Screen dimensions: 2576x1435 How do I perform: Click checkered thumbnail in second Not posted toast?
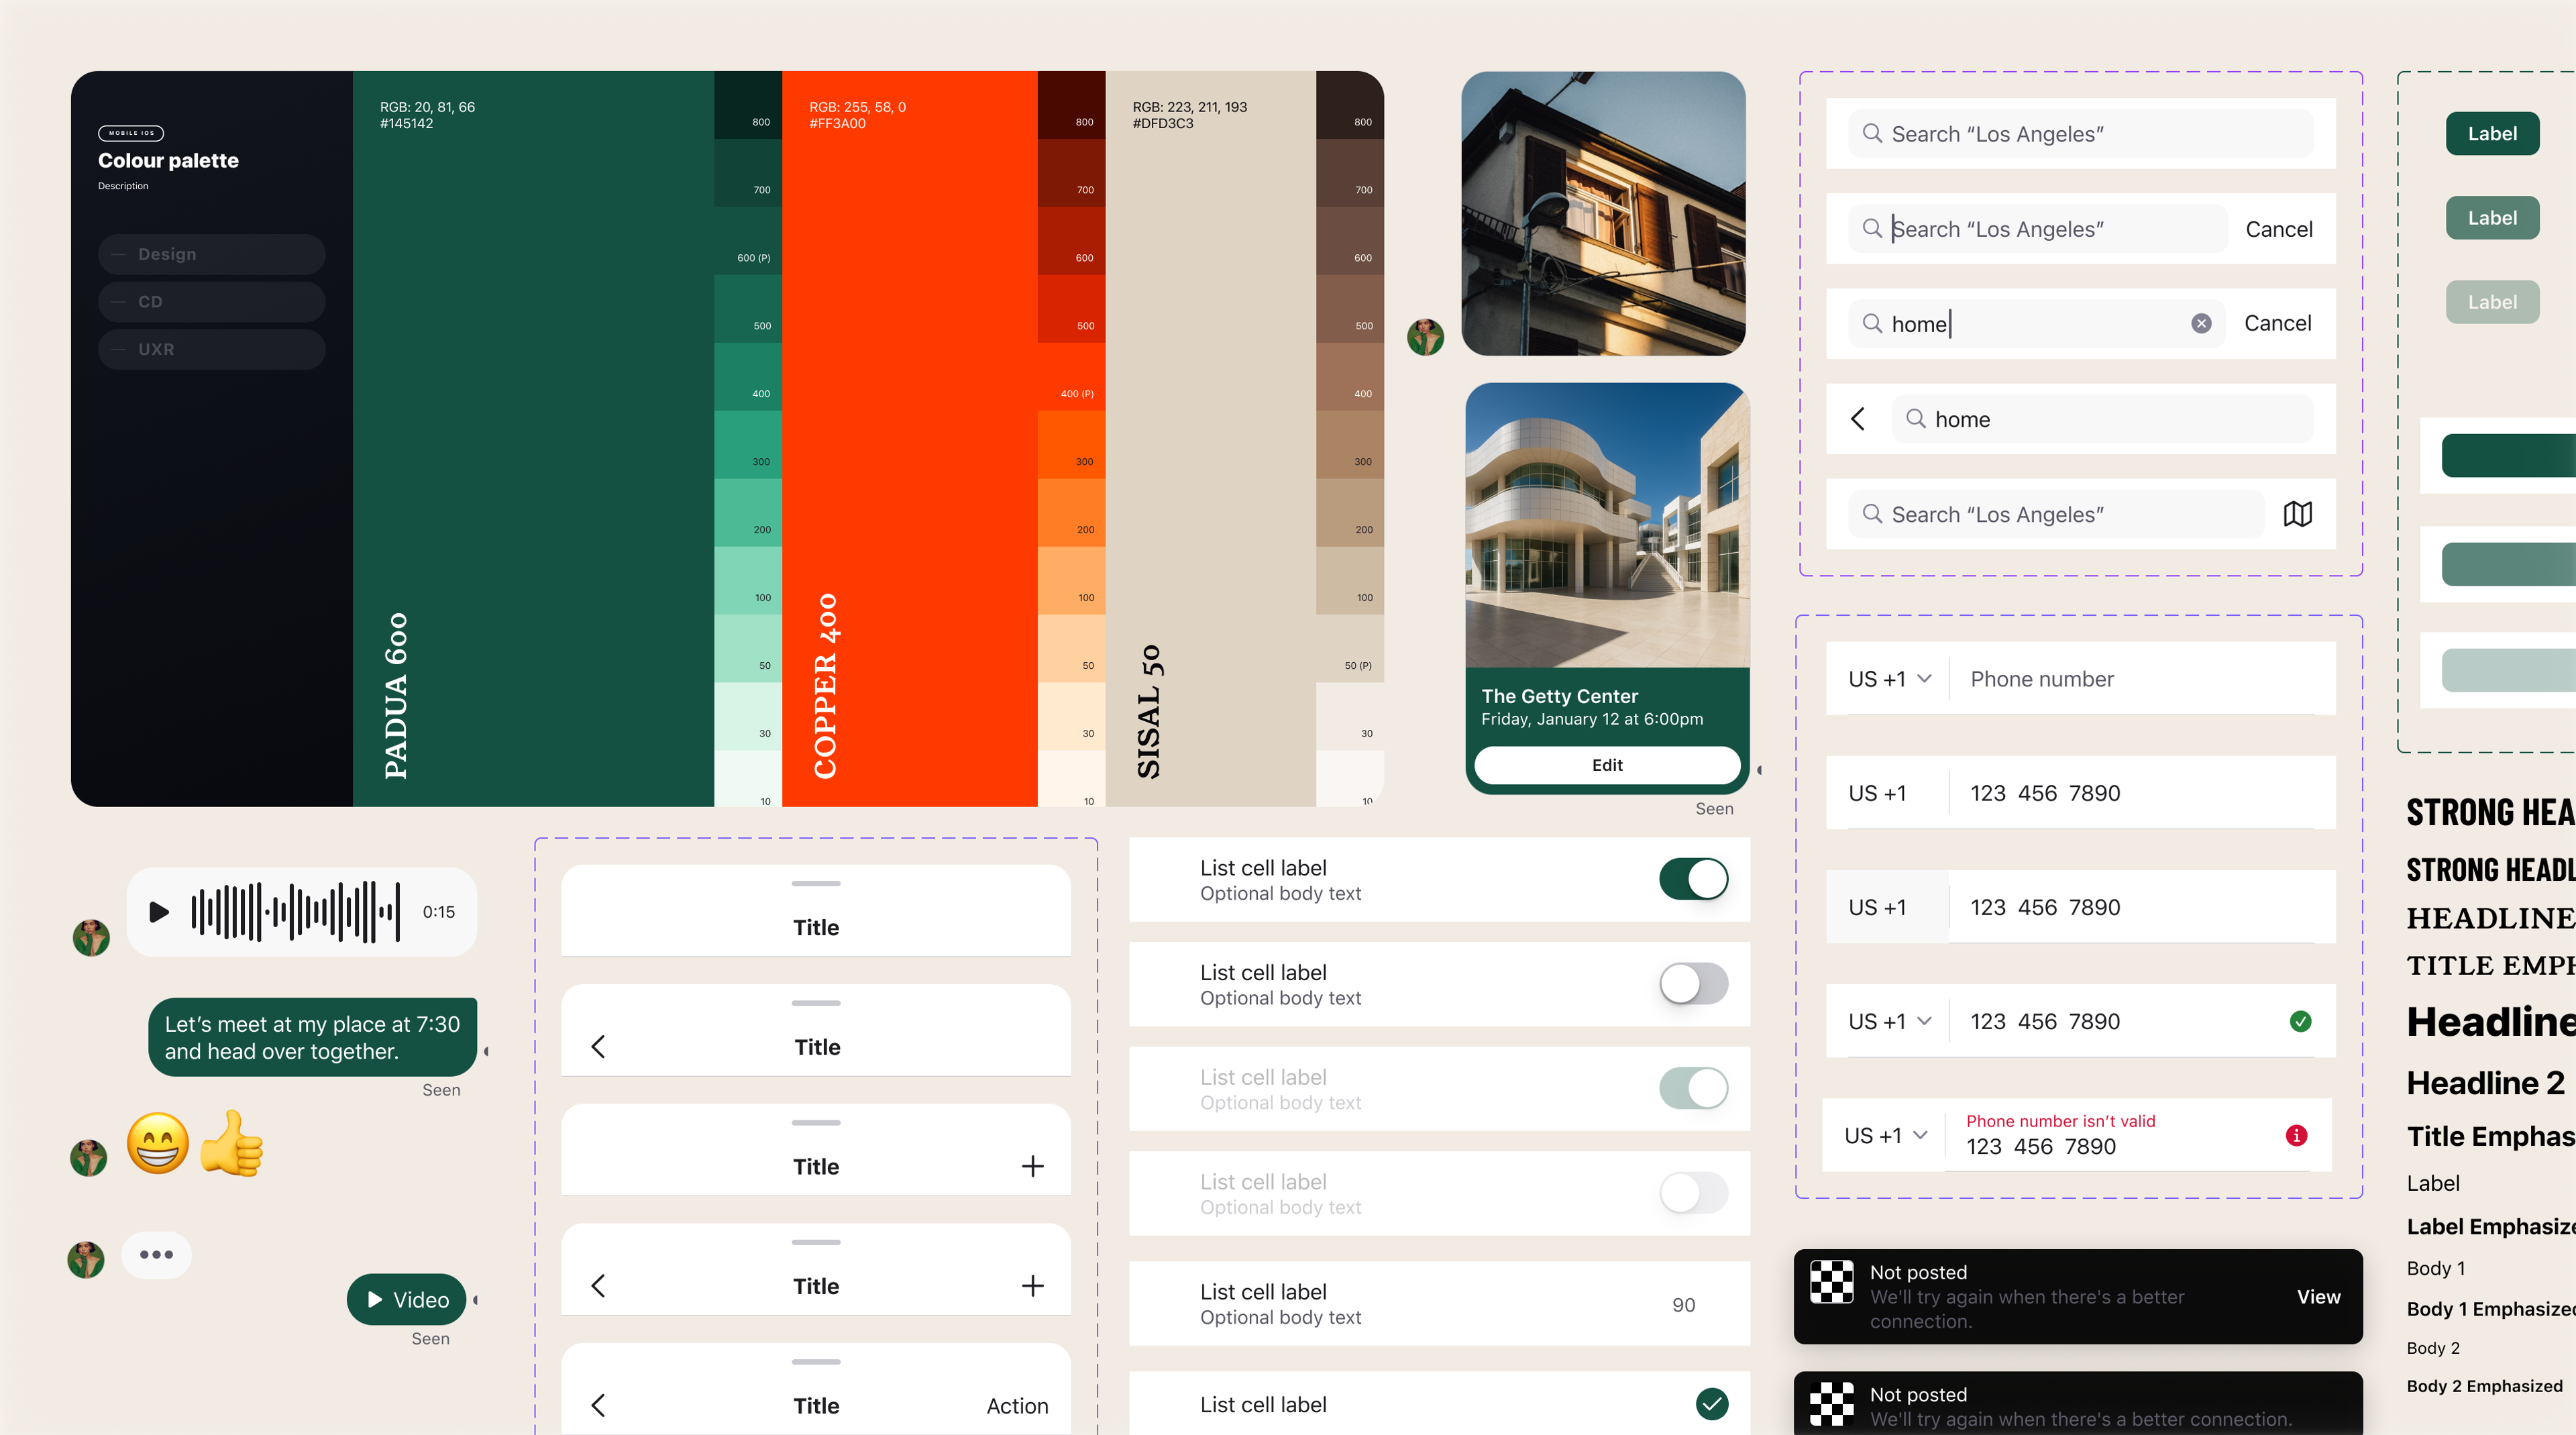click(x=1831, y=1404)
